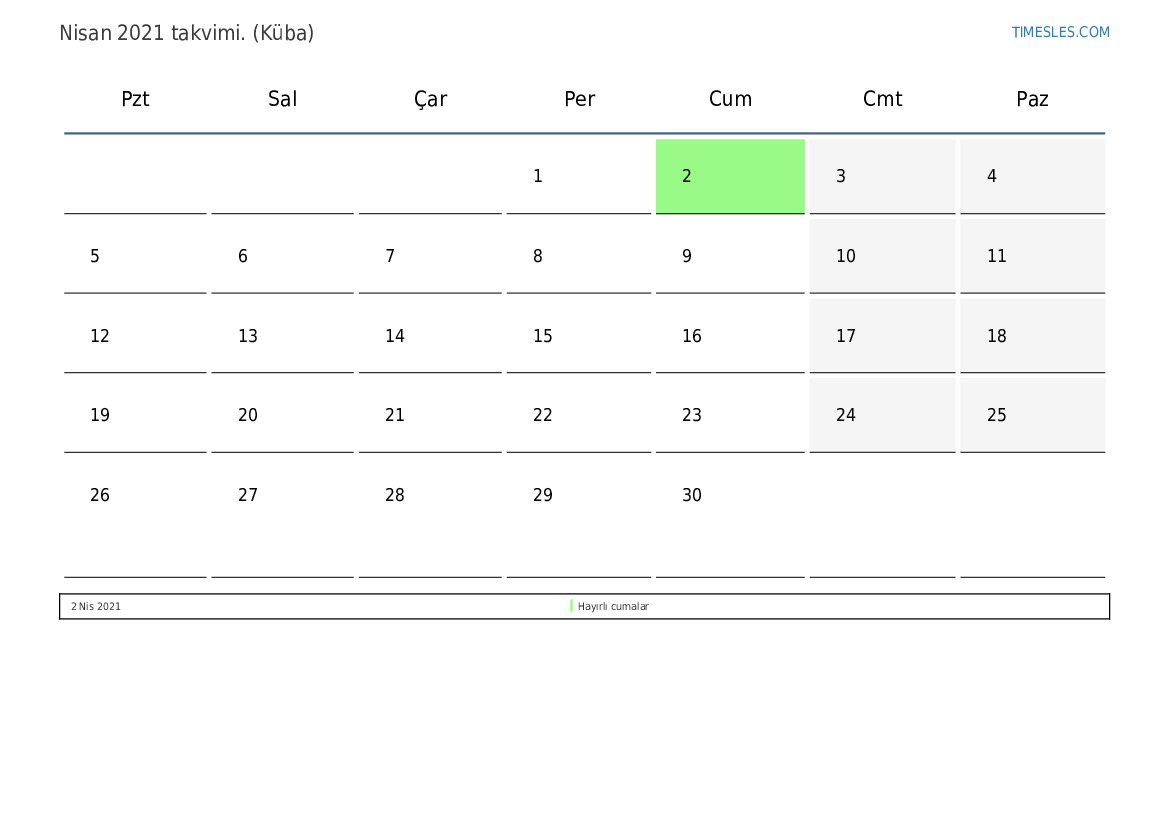Select Saturday 17 weekend cell
The width and height of the screenshot is (1169, 827).
pos(882,336)
